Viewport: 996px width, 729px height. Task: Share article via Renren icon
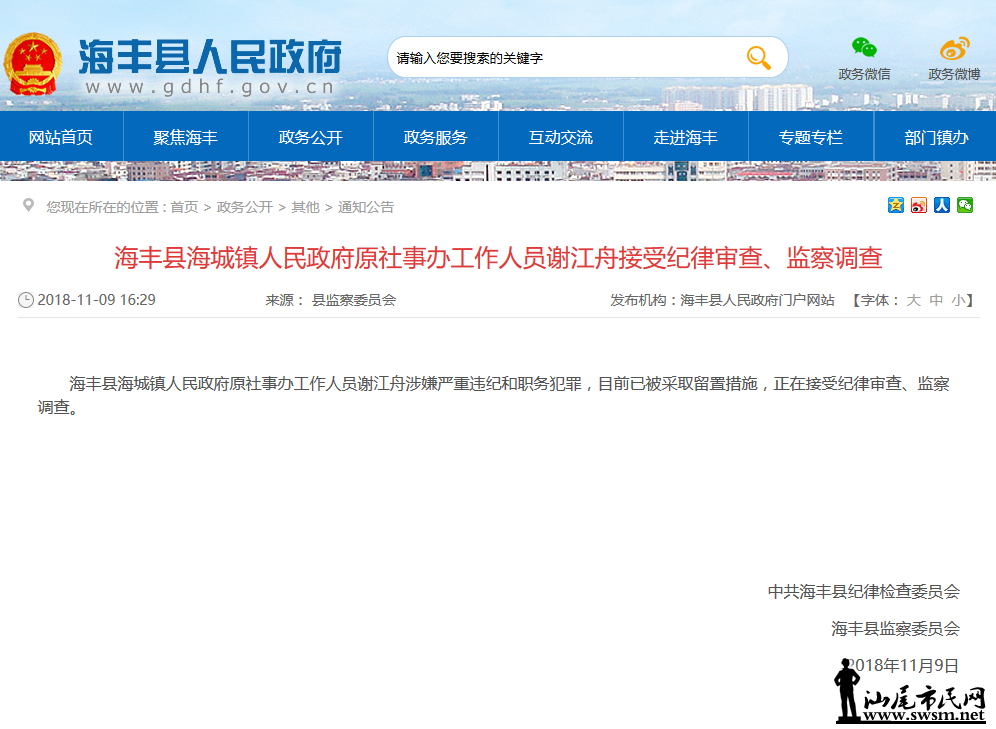tap(942, 205)
